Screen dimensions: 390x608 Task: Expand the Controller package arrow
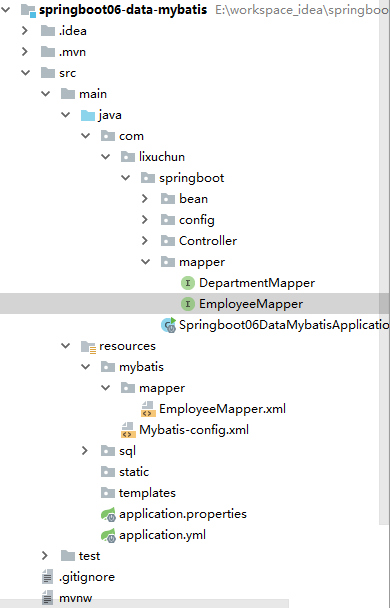coord(145,240)
